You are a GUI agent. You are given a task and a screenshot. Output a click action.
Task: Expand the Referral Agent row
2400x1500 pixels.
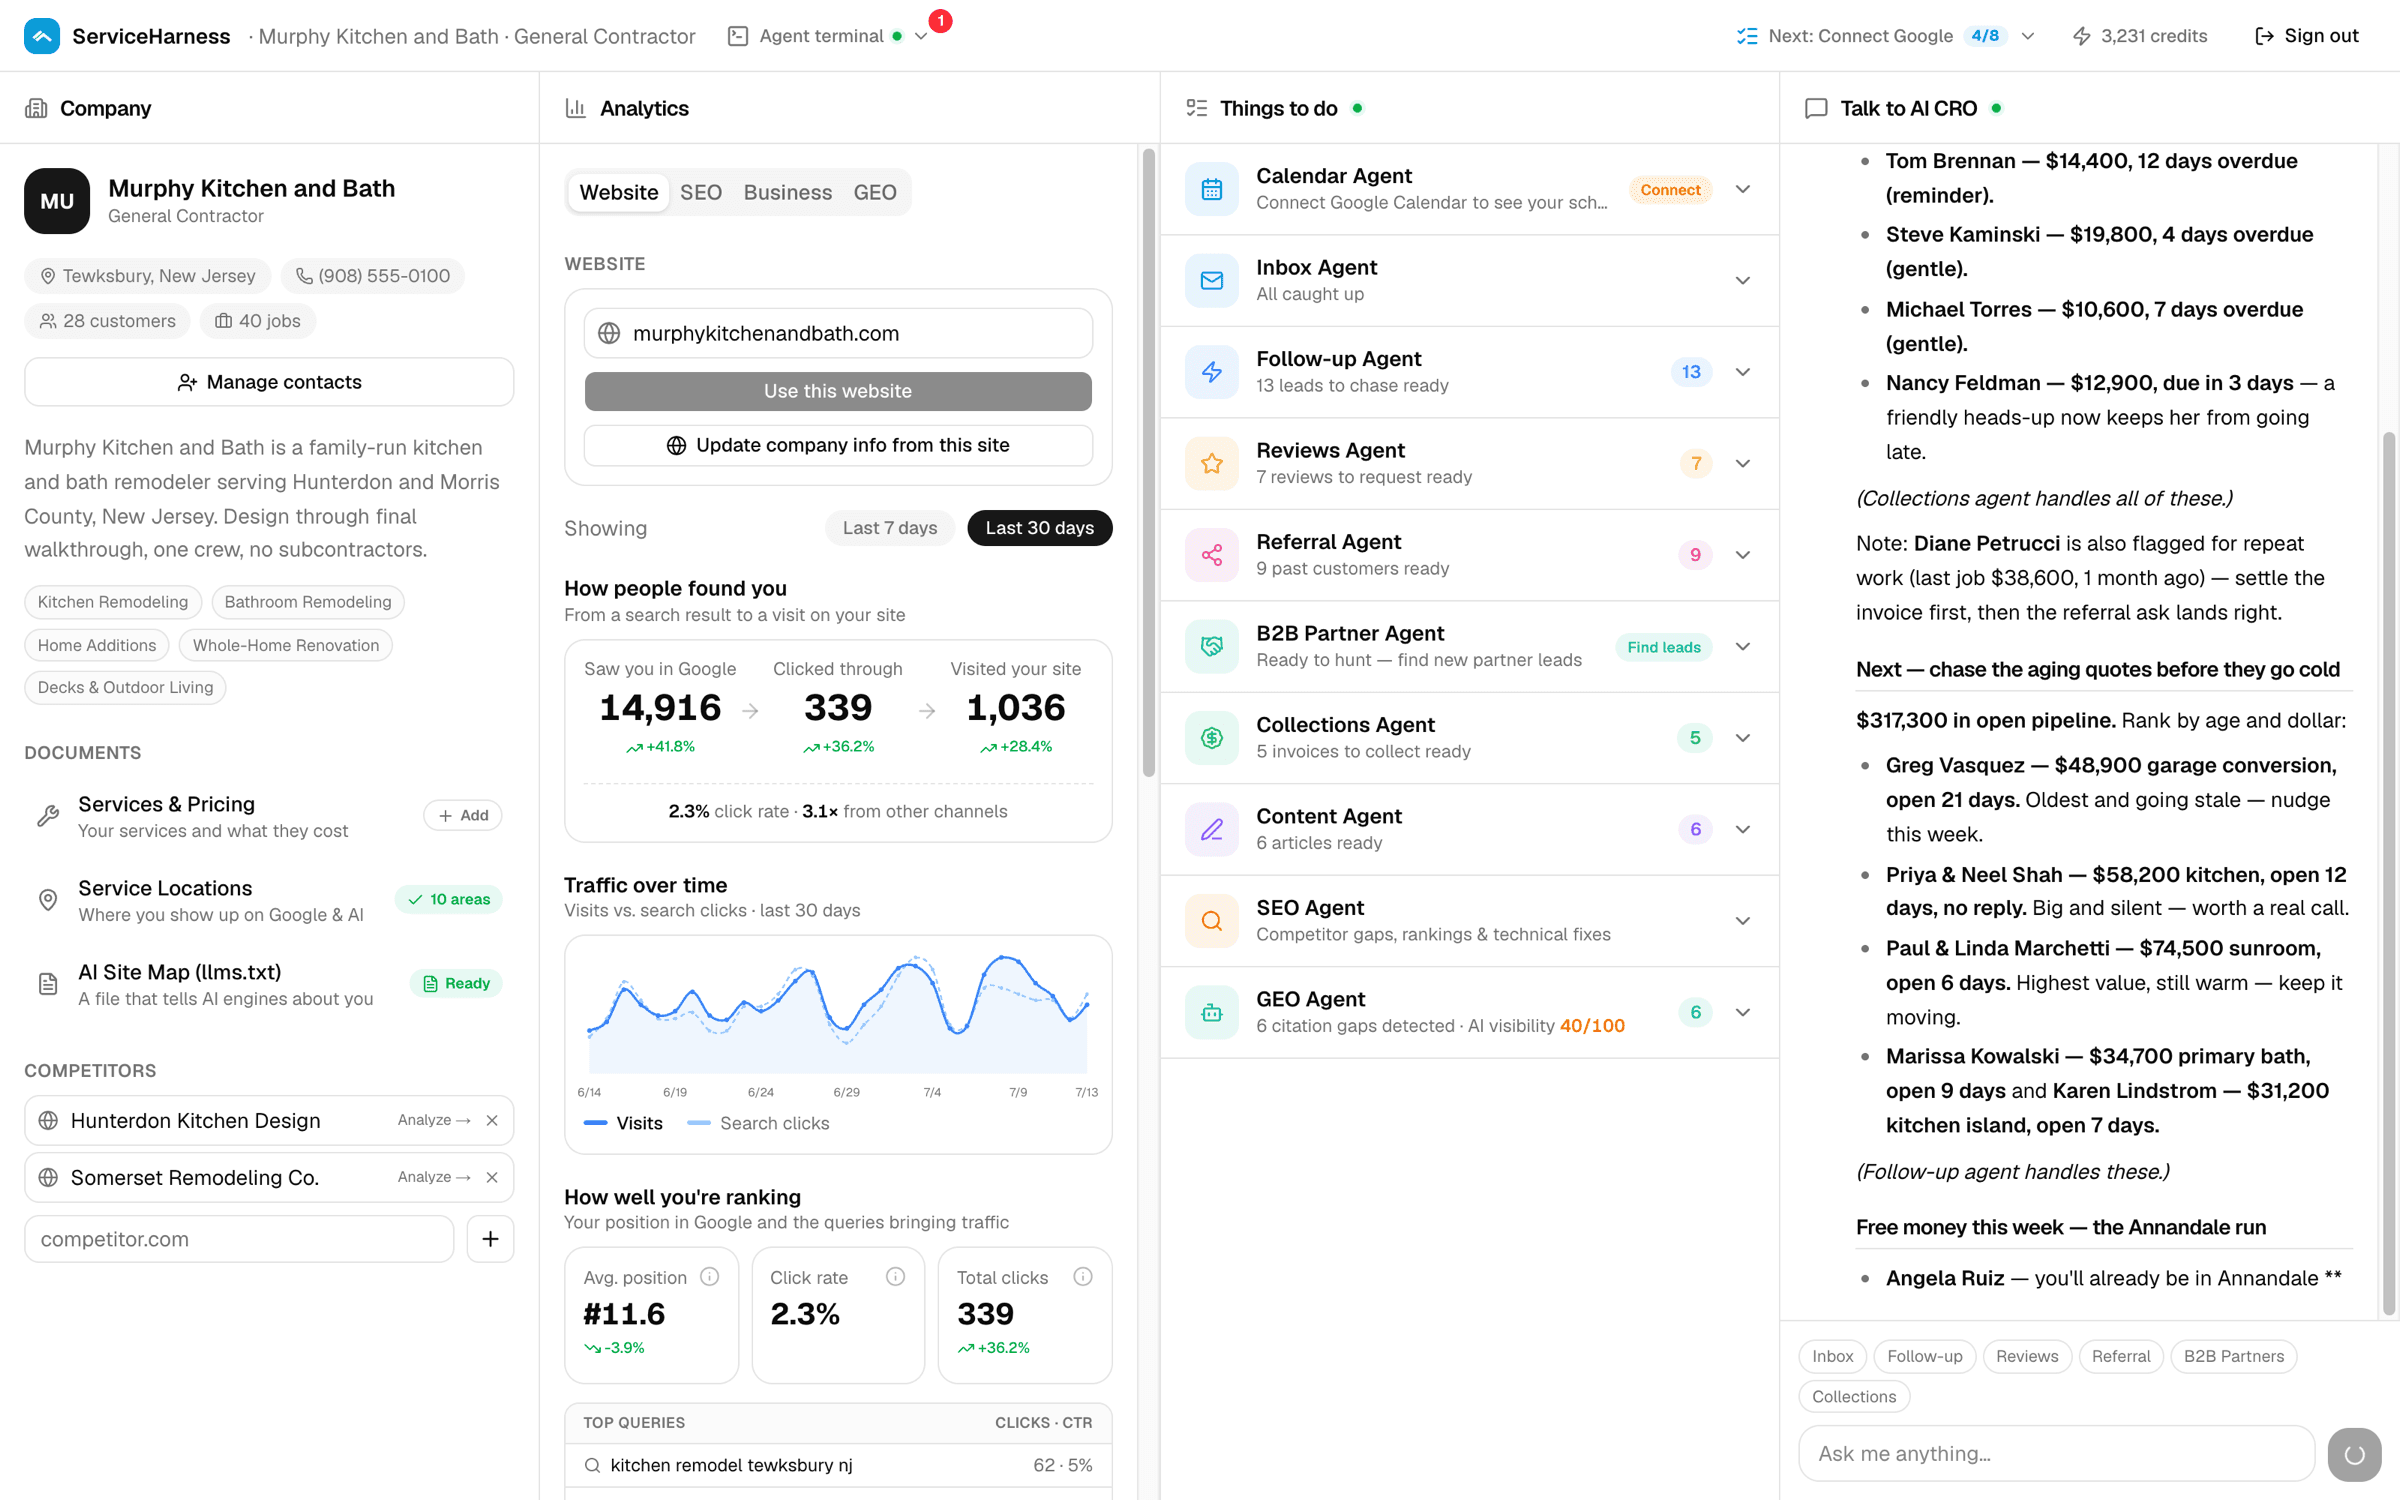[1743, 555]
